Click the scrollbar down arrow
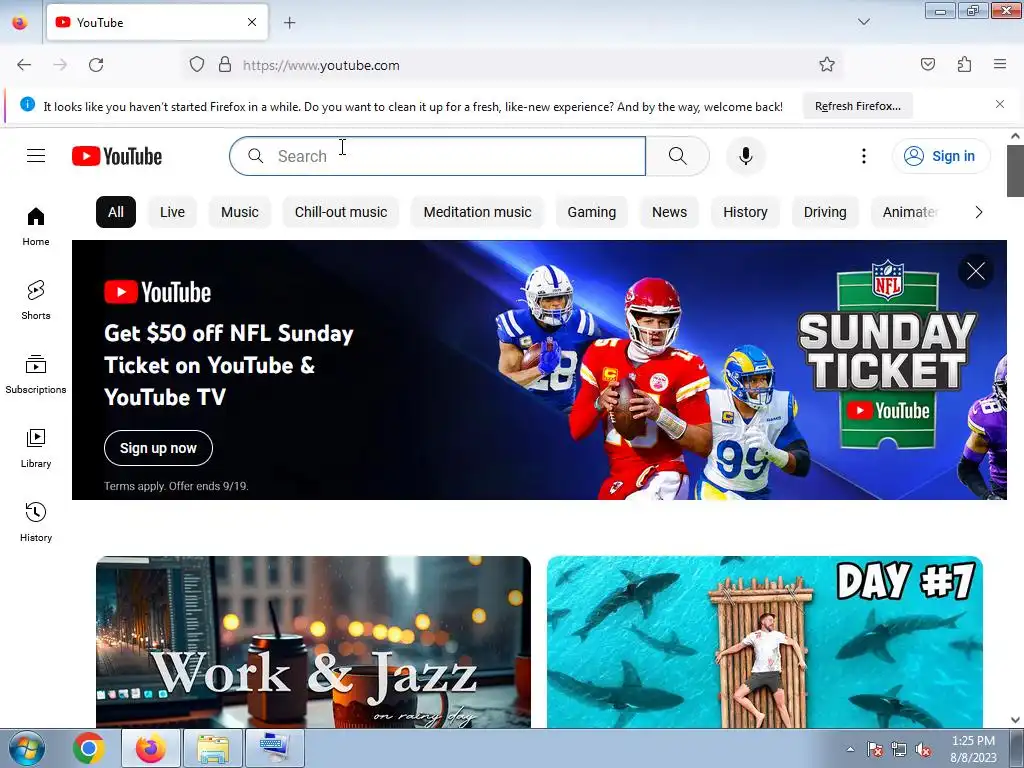 (x=1015, y=720)
